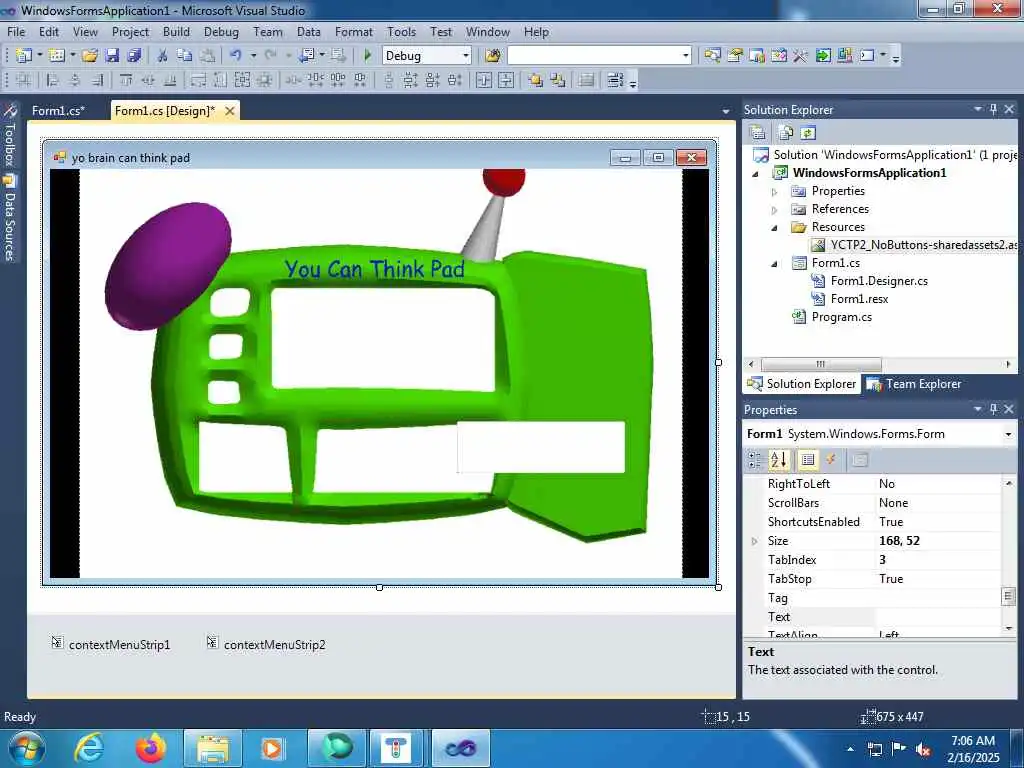Collapse the Resources folder node
This screenshot has width=1024, height=768.
[775, 228]
